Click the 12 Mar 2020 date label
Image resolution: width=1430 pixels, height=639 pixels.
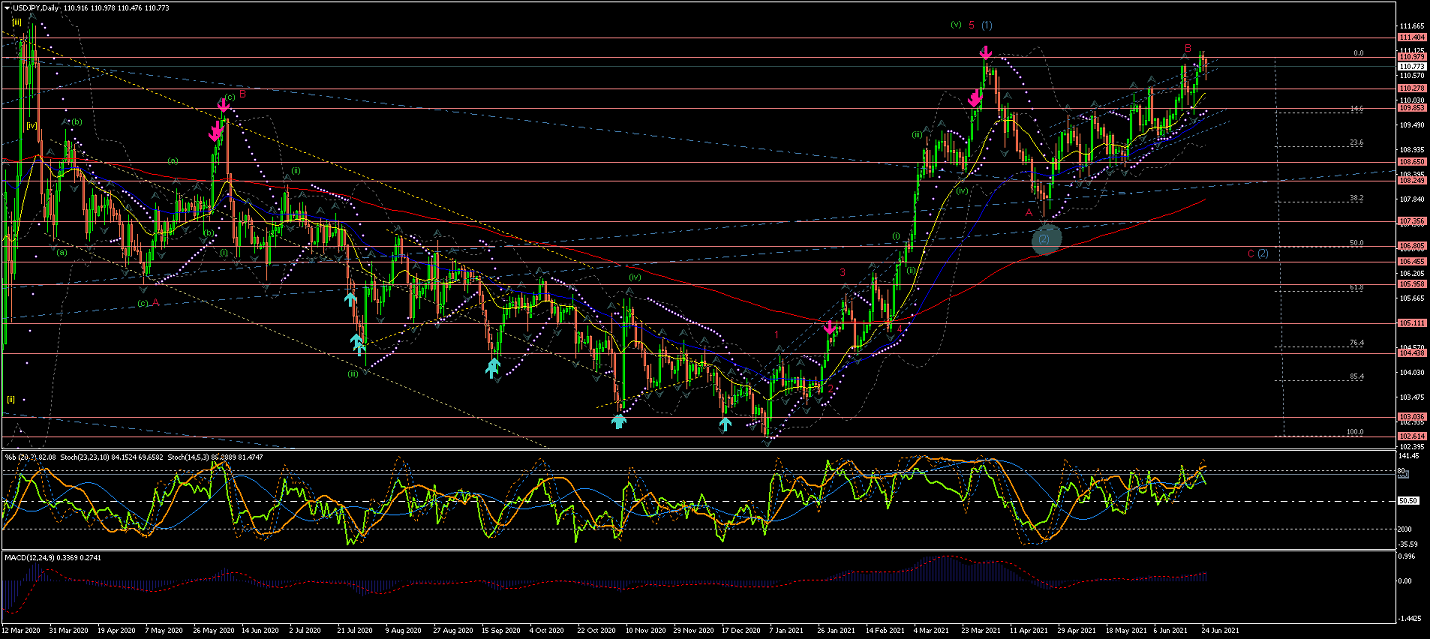tap(21, 631)
